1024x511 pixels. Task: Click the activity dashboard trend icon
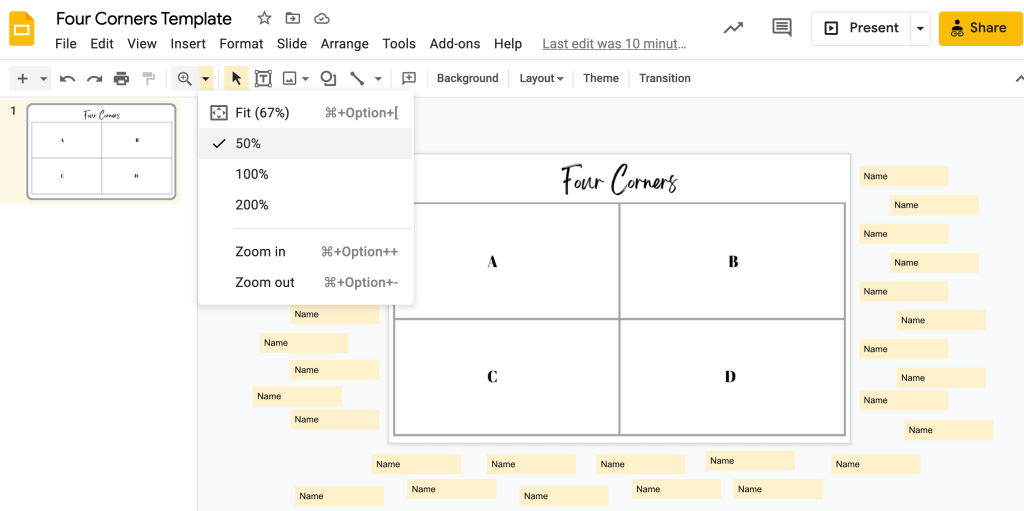tap(733, 28)
